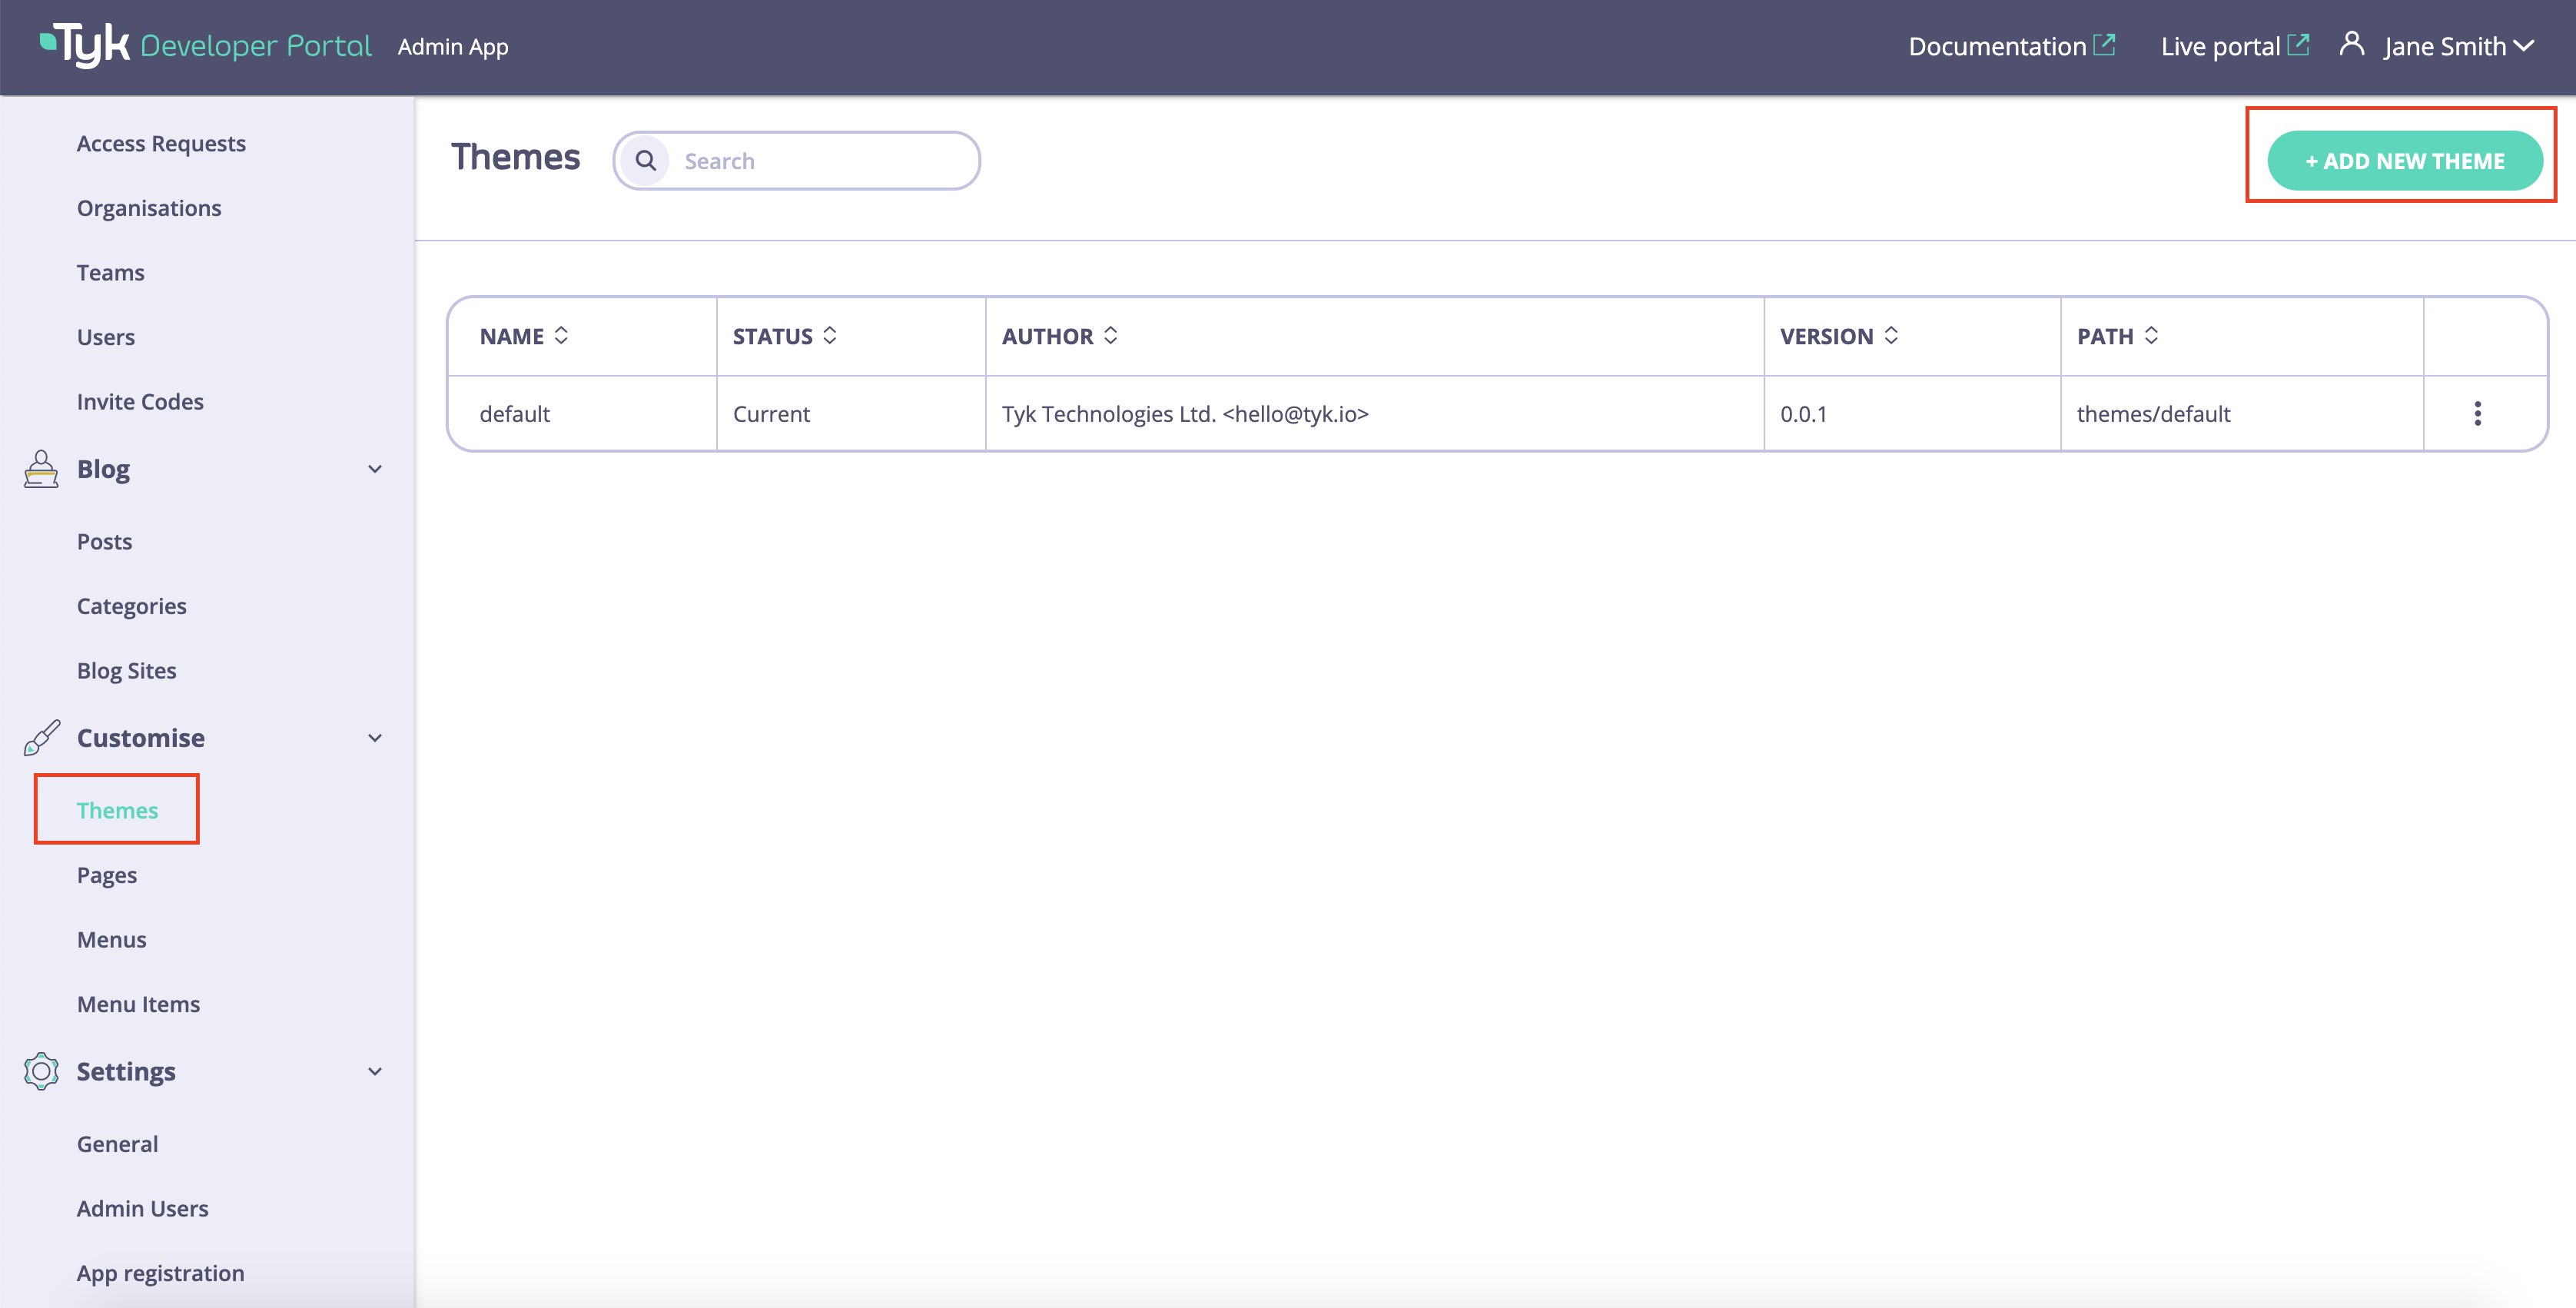The height and width of the screenshot is (1308, 2576).
Task: Toggle sorting on the NAME column
Action: click(562, 336)
